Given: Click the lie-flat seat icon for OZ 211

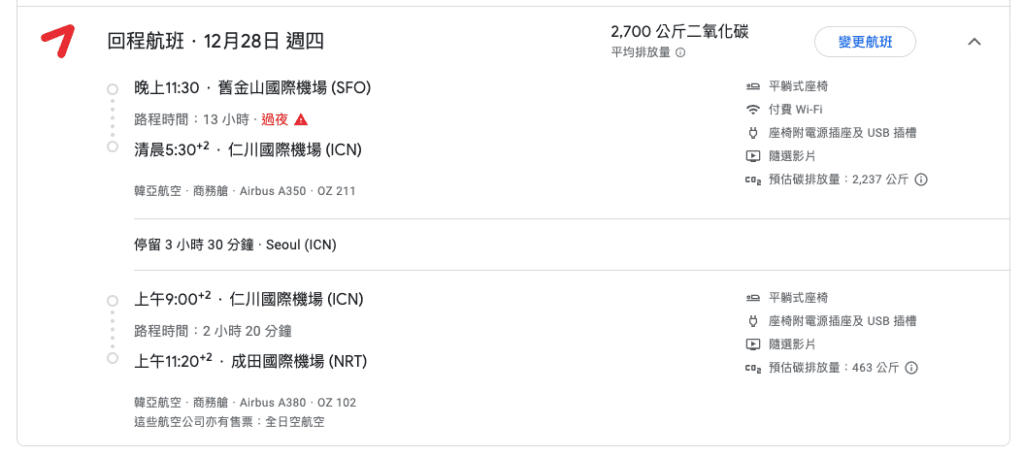Looking at the screenshot, I should [753, 86].
